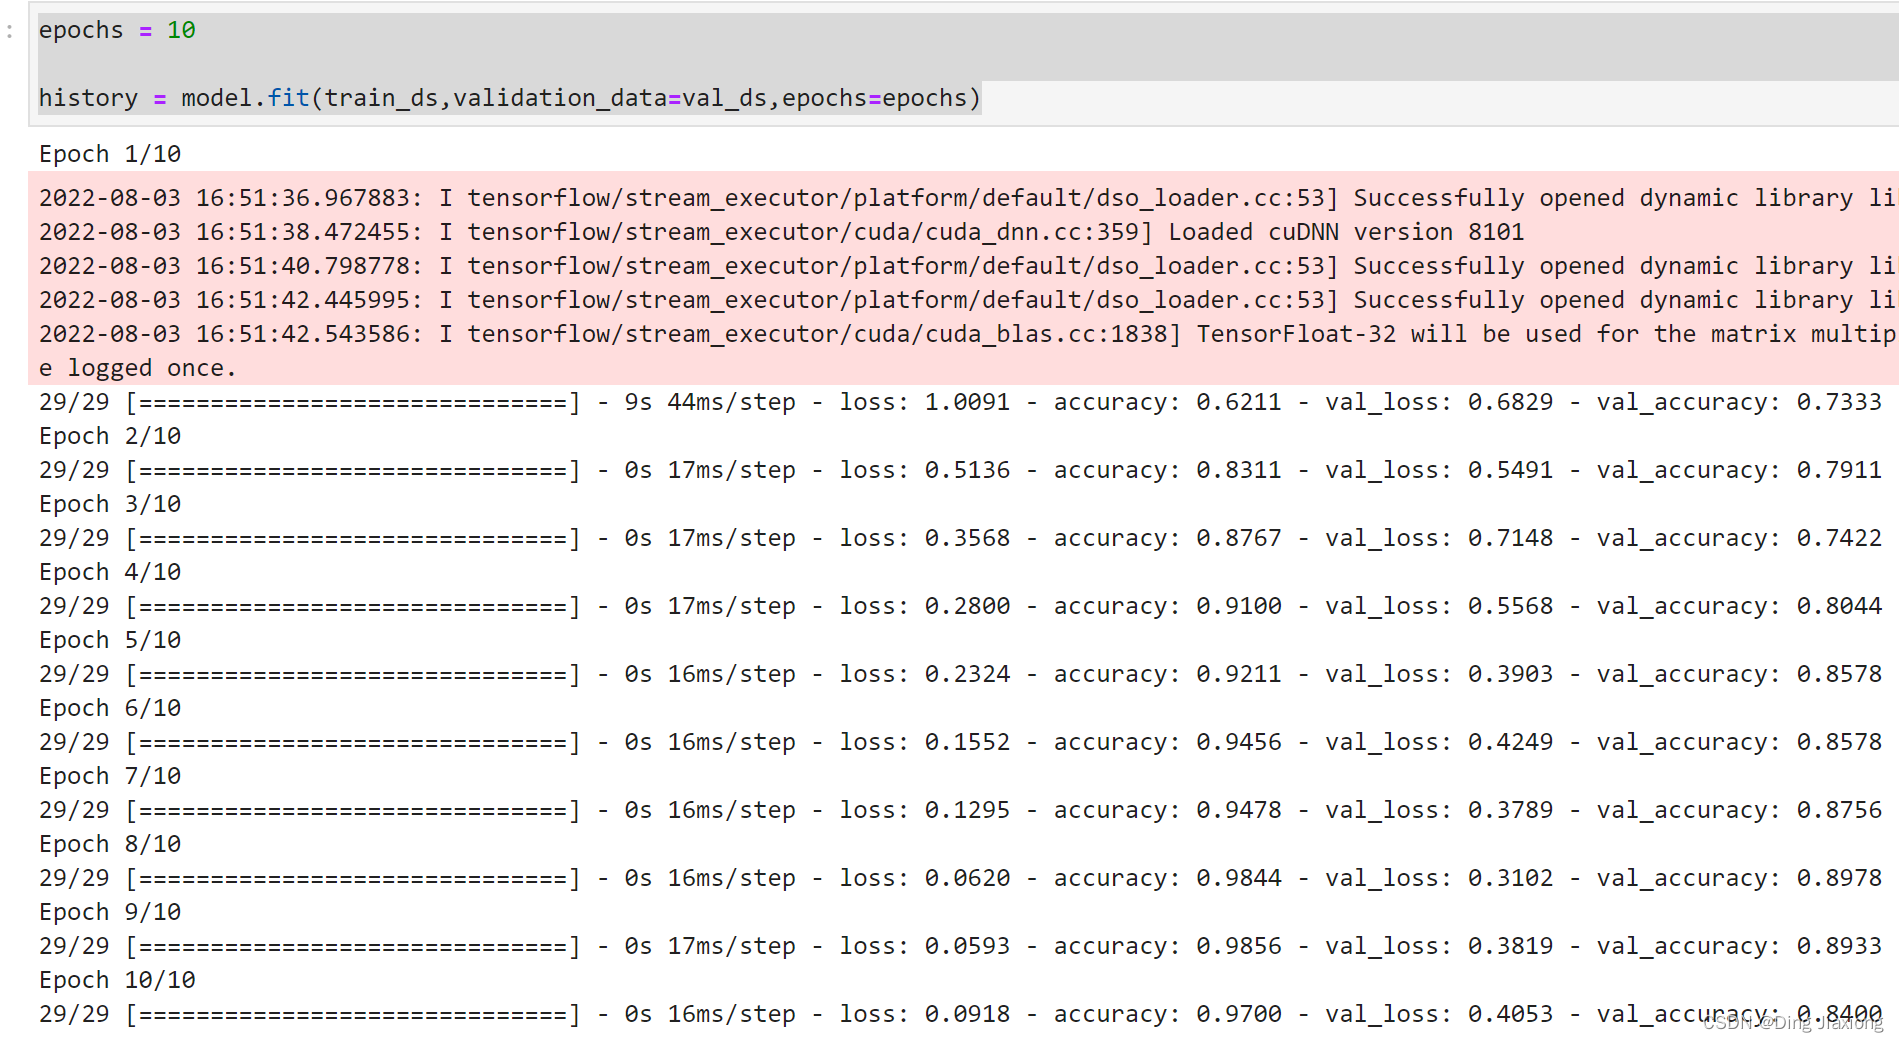The height and width of the screenshot is (1042, 1899).
Task: Click val_loss value 0.3102
Action: point(1510,878)
